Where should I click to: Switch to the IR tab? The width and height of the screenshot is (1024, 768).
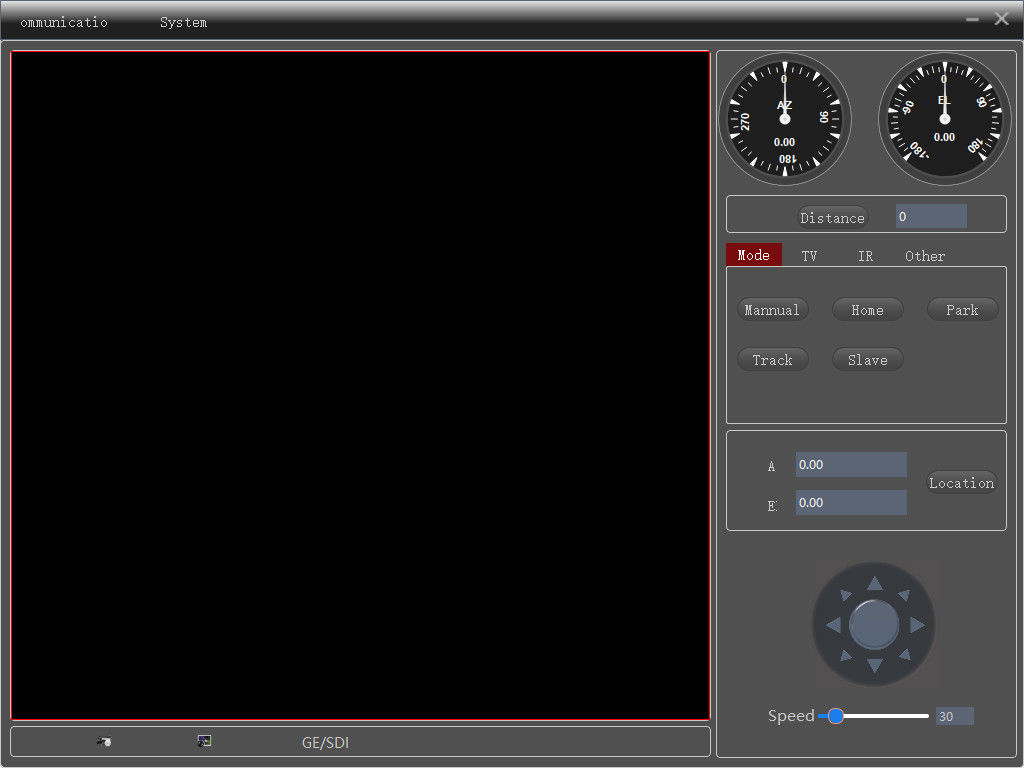865,256
